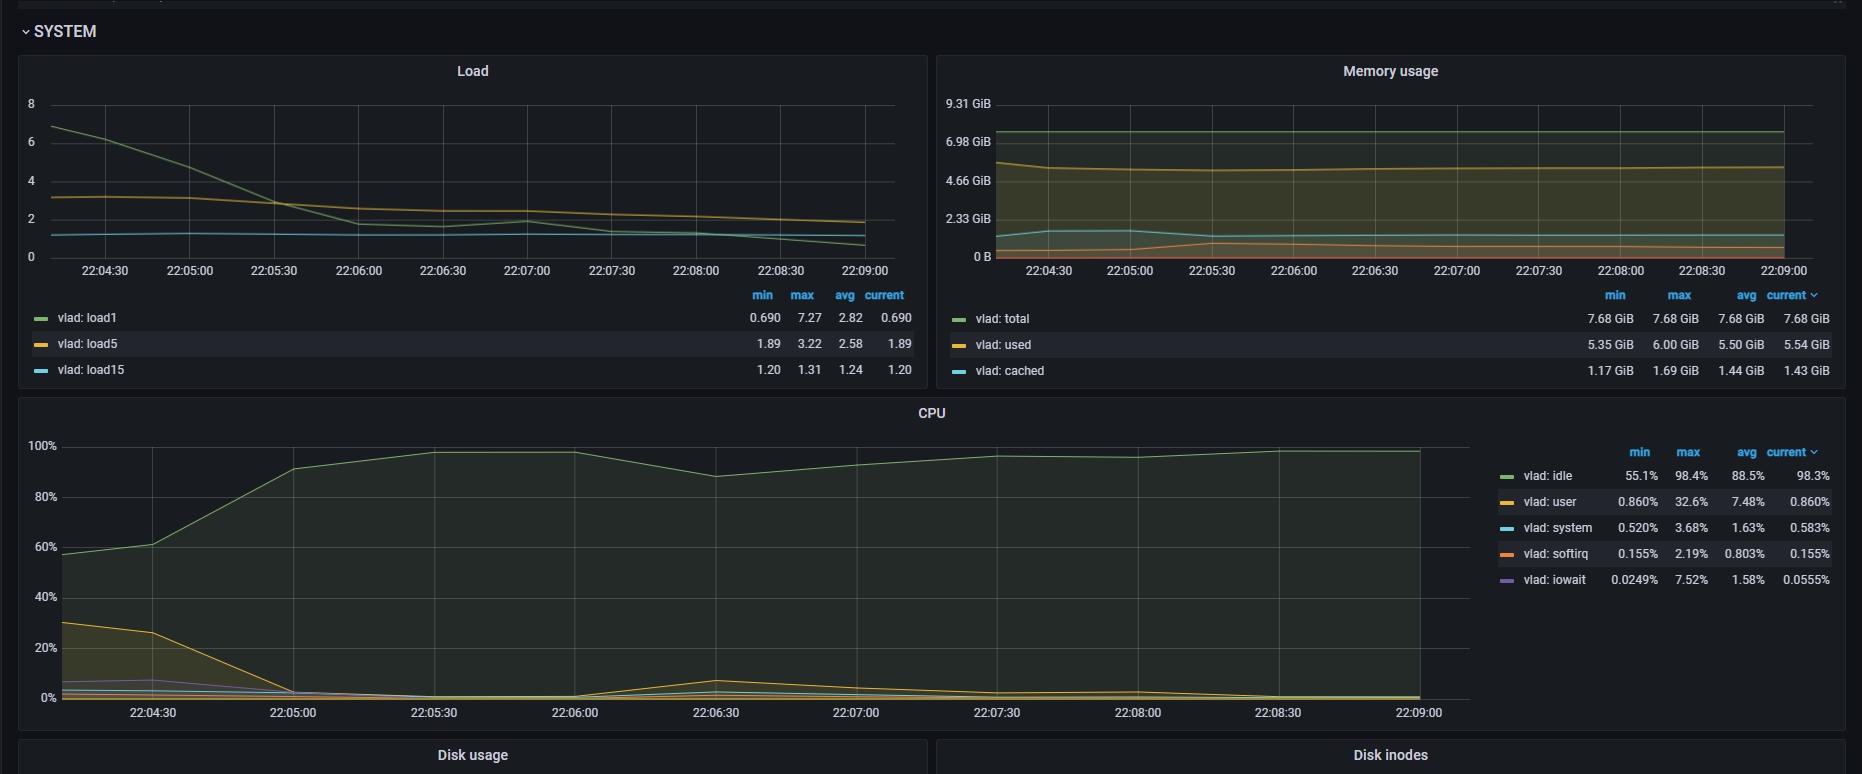Toggle the vlad: iowait CPU series
The height and width of the screenshot is (774, 1862).
click(1555, 580)
